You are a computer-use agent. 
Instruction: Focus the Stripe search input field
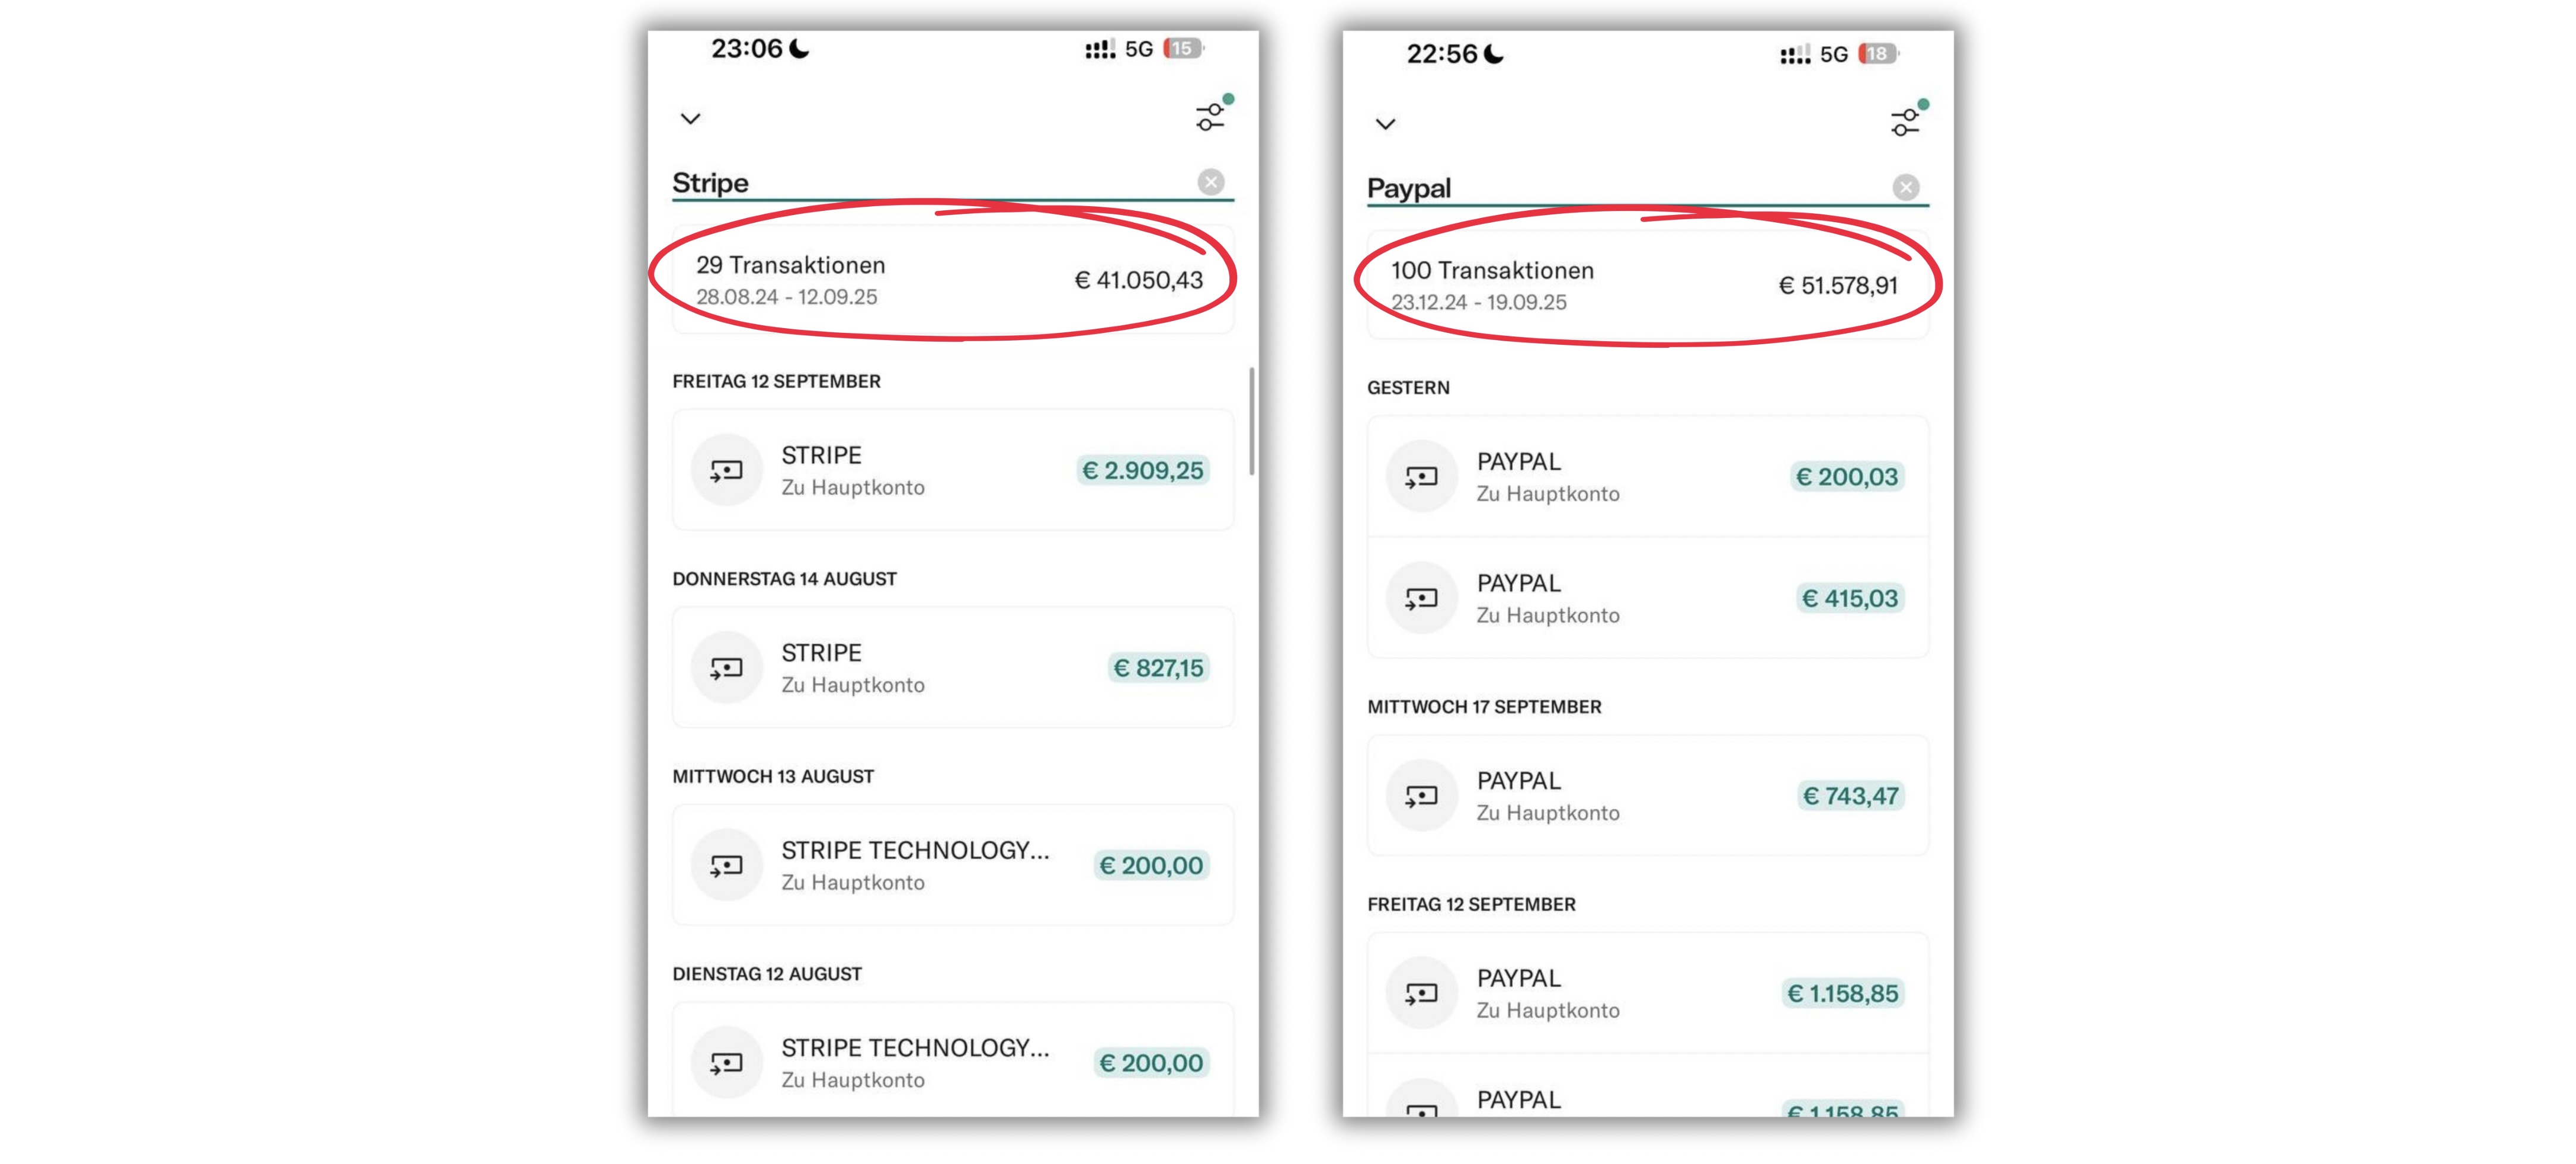(930, 183)
